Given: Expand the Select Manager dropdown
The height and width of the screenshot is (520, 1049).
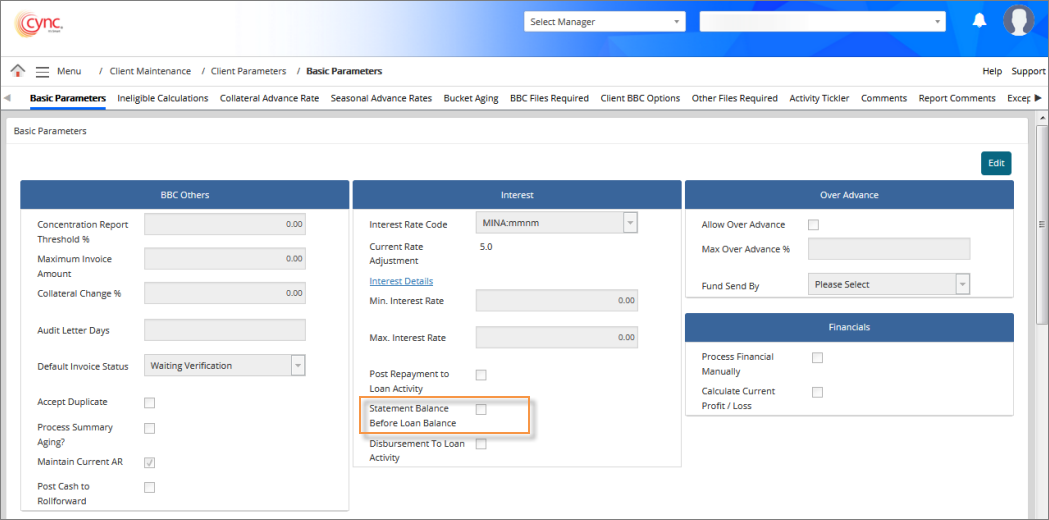Looking at the screenshot, I should coord(604,21).
